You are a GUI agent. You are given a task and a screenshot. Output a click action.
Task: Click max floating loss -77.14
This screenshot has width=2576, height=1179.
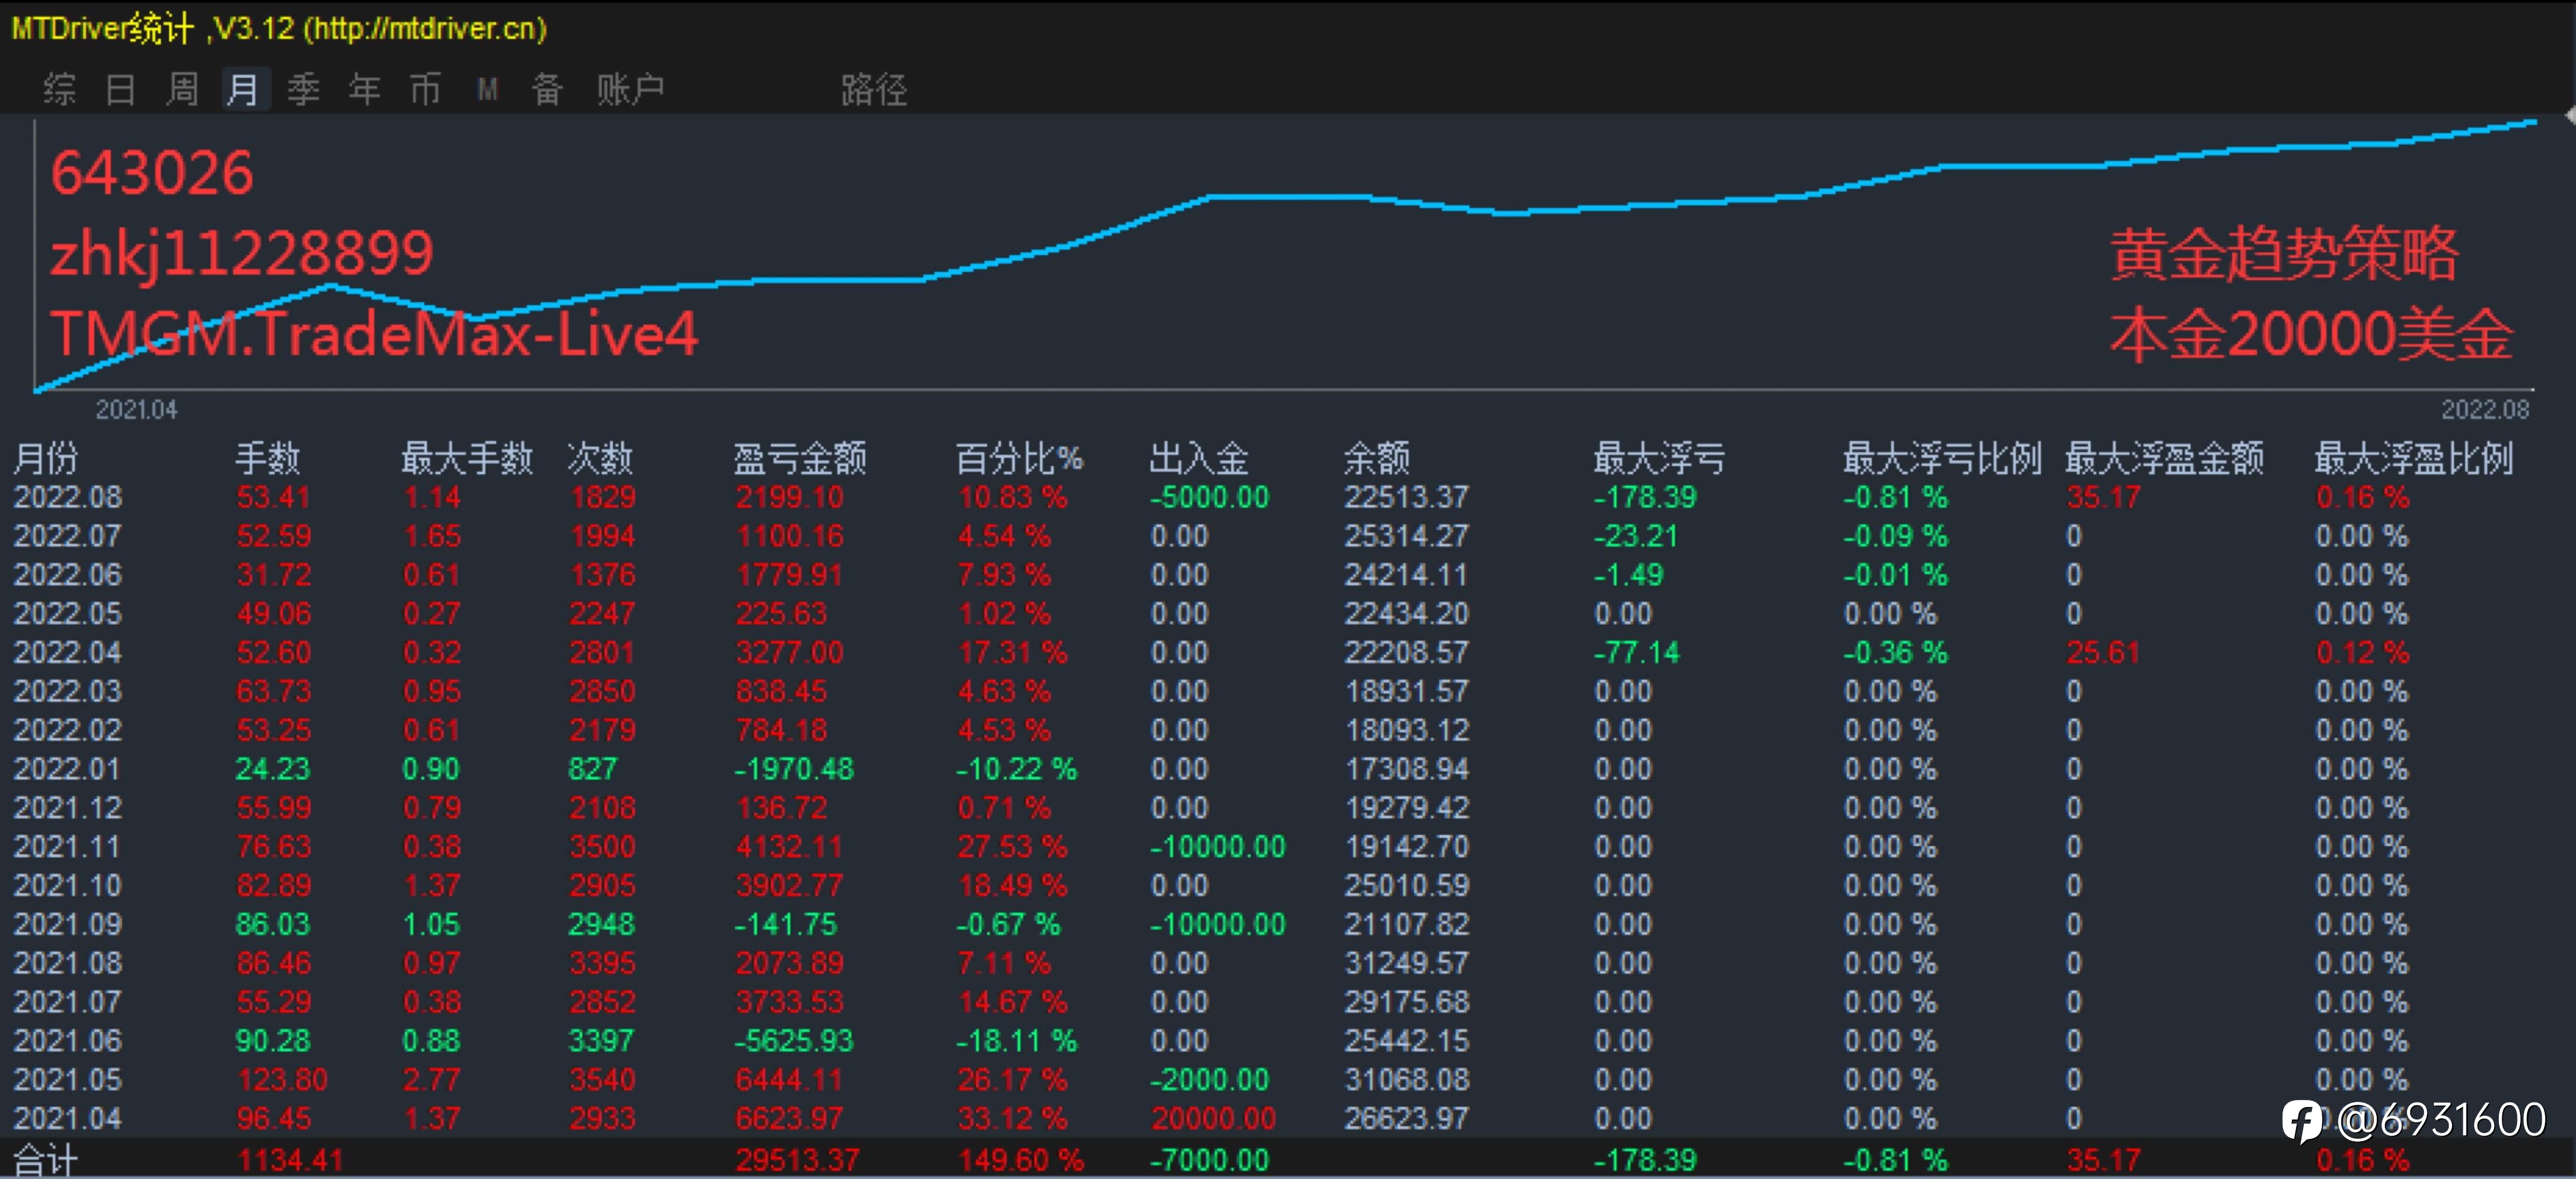[x=1636, y=652]
